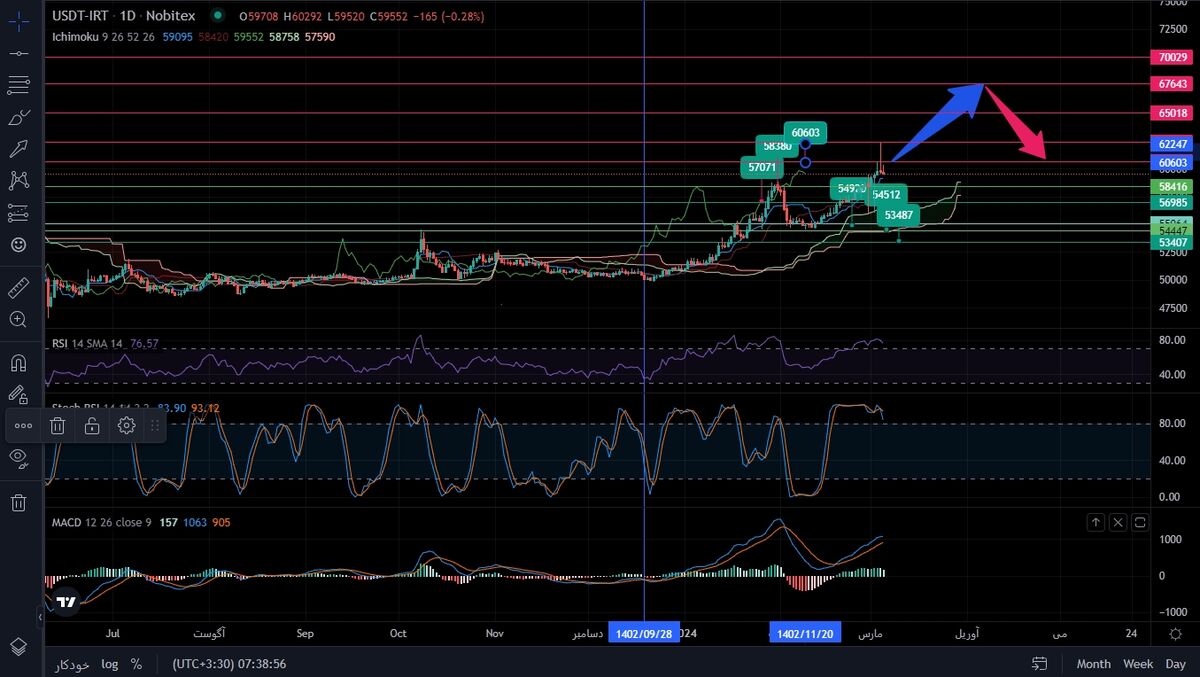1200x677 pixels.
Task: Enable magnet snapping mode
Action: tap(20, 363)
